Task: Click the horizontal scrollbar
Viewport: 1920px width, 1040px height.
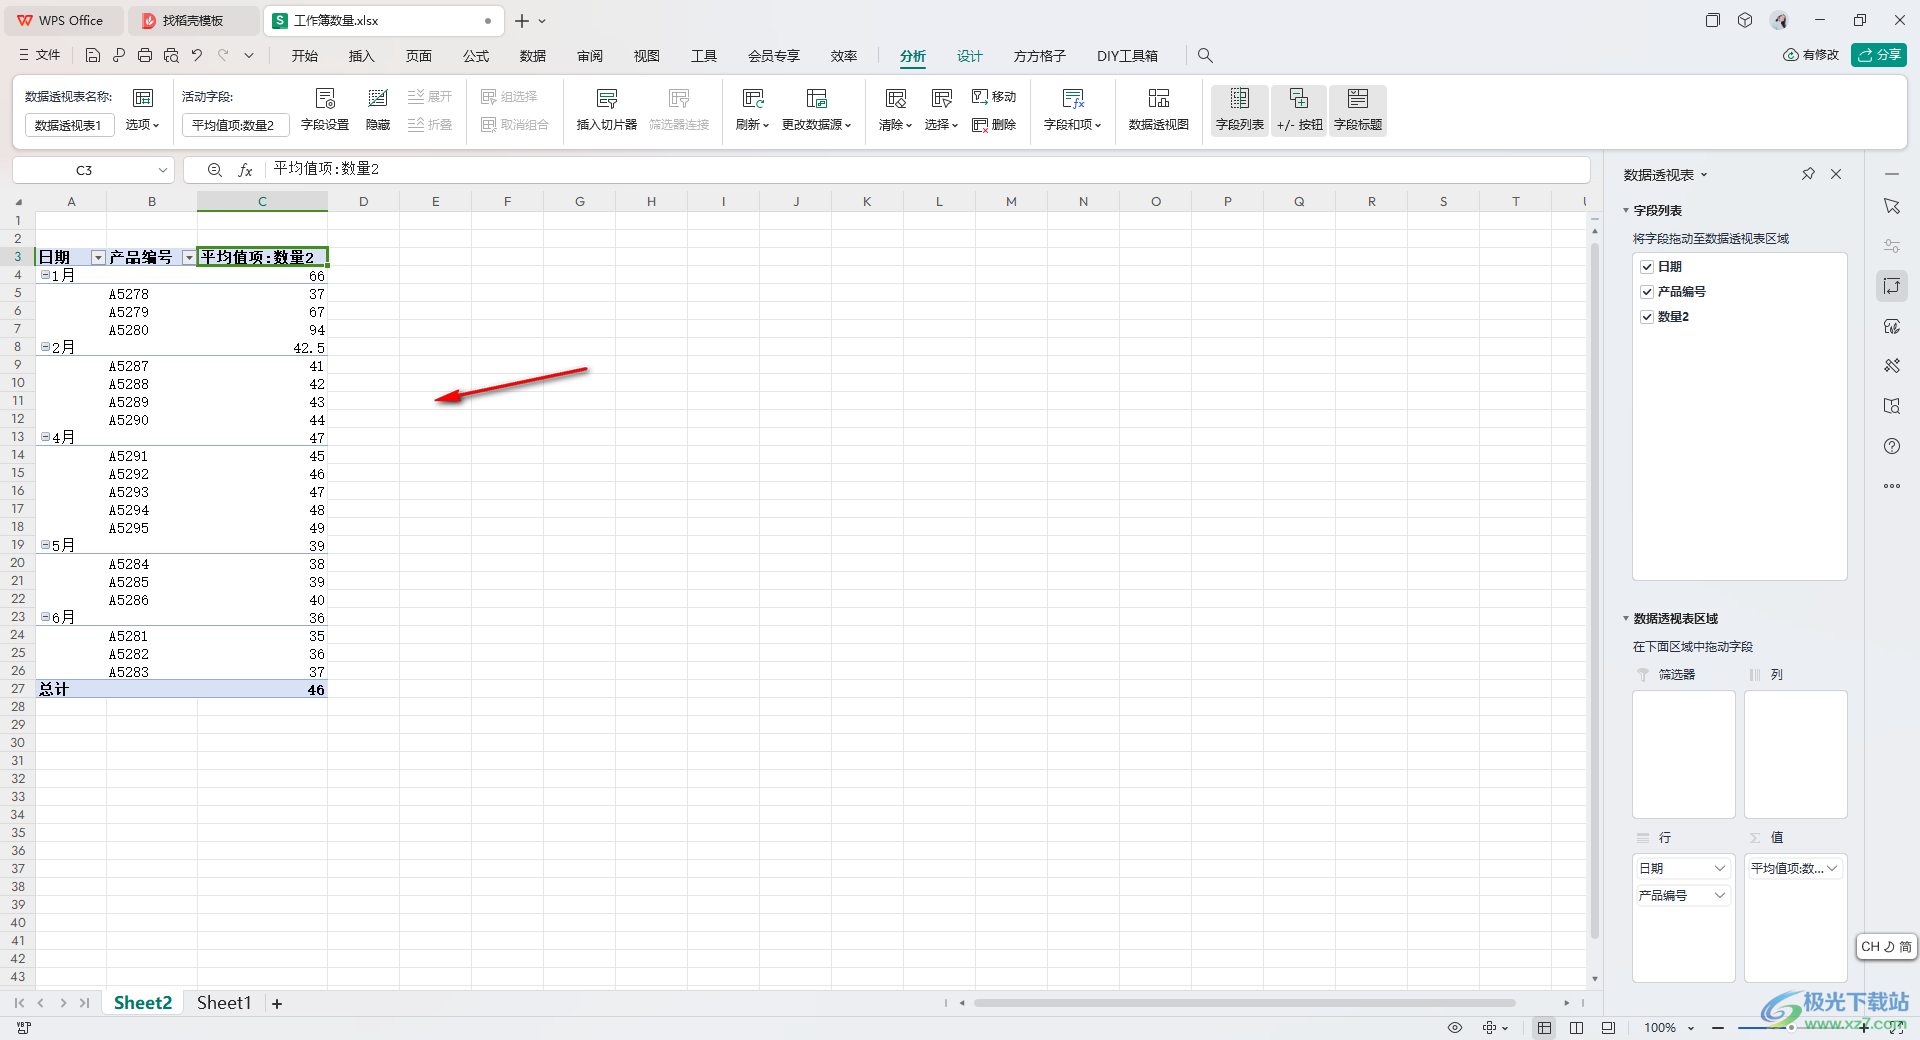Action: point(1245,1003)
